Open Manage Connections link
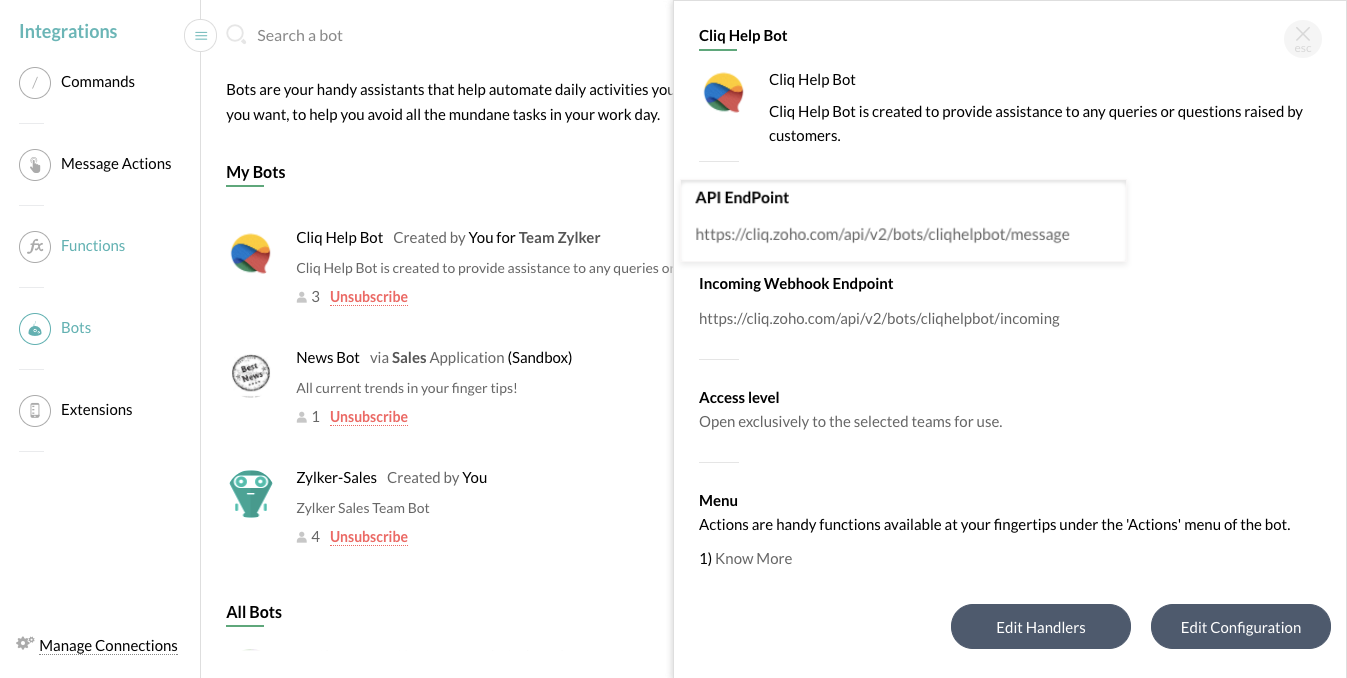Screen dimensions: 1347x678 point(108,646)
